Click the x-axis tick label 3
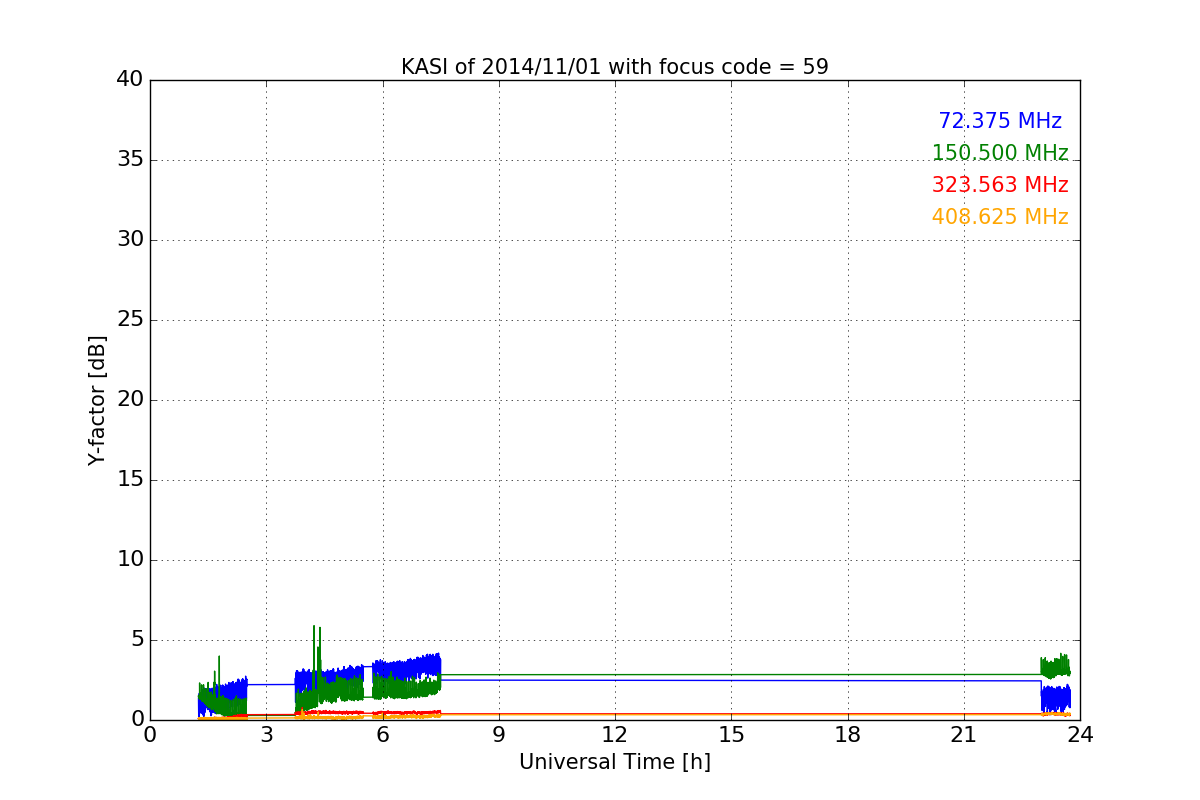The height and width of the screenshot is (800, 1200). (x=266, y=735)
